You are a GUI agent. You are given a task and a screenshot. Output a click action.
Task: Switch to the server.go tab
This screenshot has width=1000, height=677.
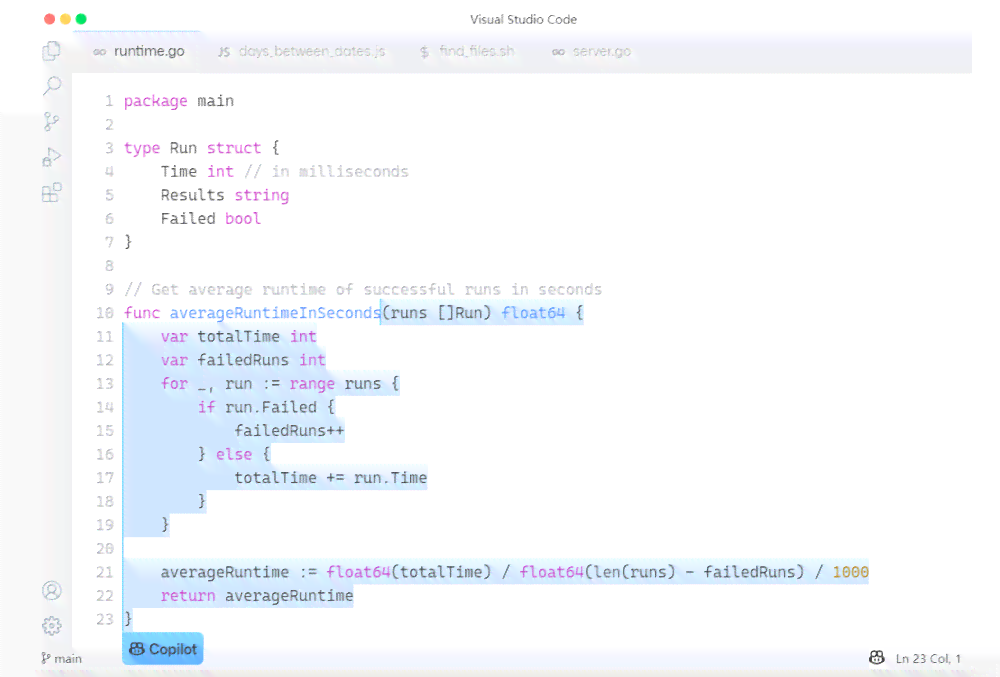click(591, 52)
